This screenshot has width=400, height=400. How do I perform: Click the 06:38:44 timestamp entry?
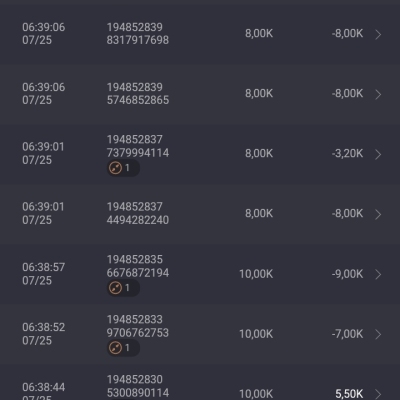[43, 391]
